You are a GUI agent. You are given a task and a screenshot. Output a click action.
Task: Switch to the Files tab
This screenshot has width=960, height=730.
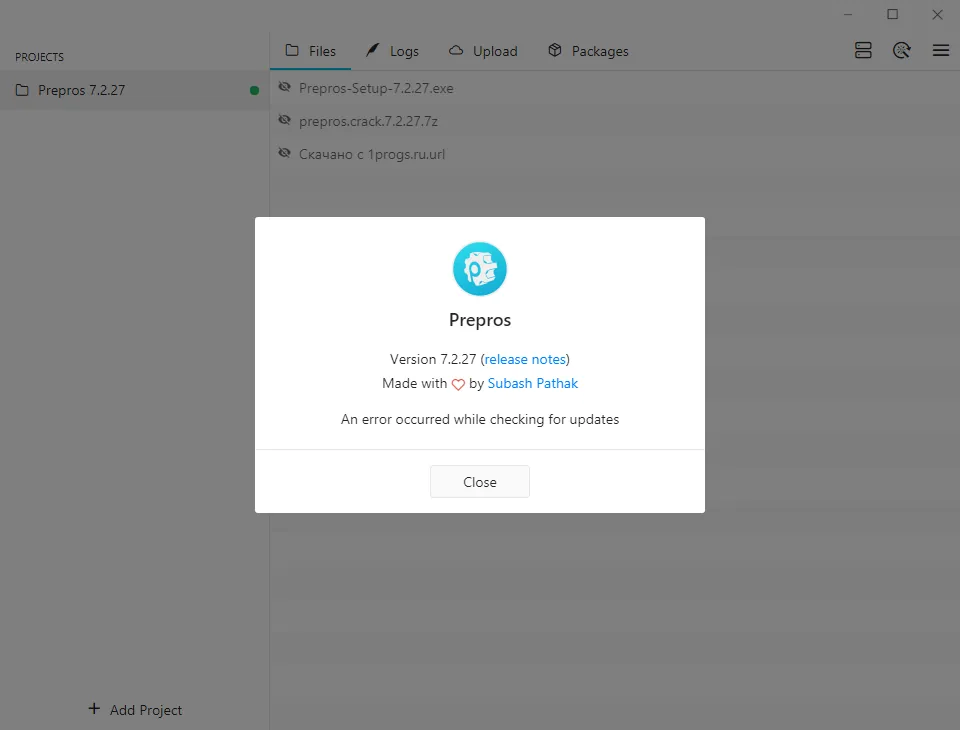click(x=310, y=51)
